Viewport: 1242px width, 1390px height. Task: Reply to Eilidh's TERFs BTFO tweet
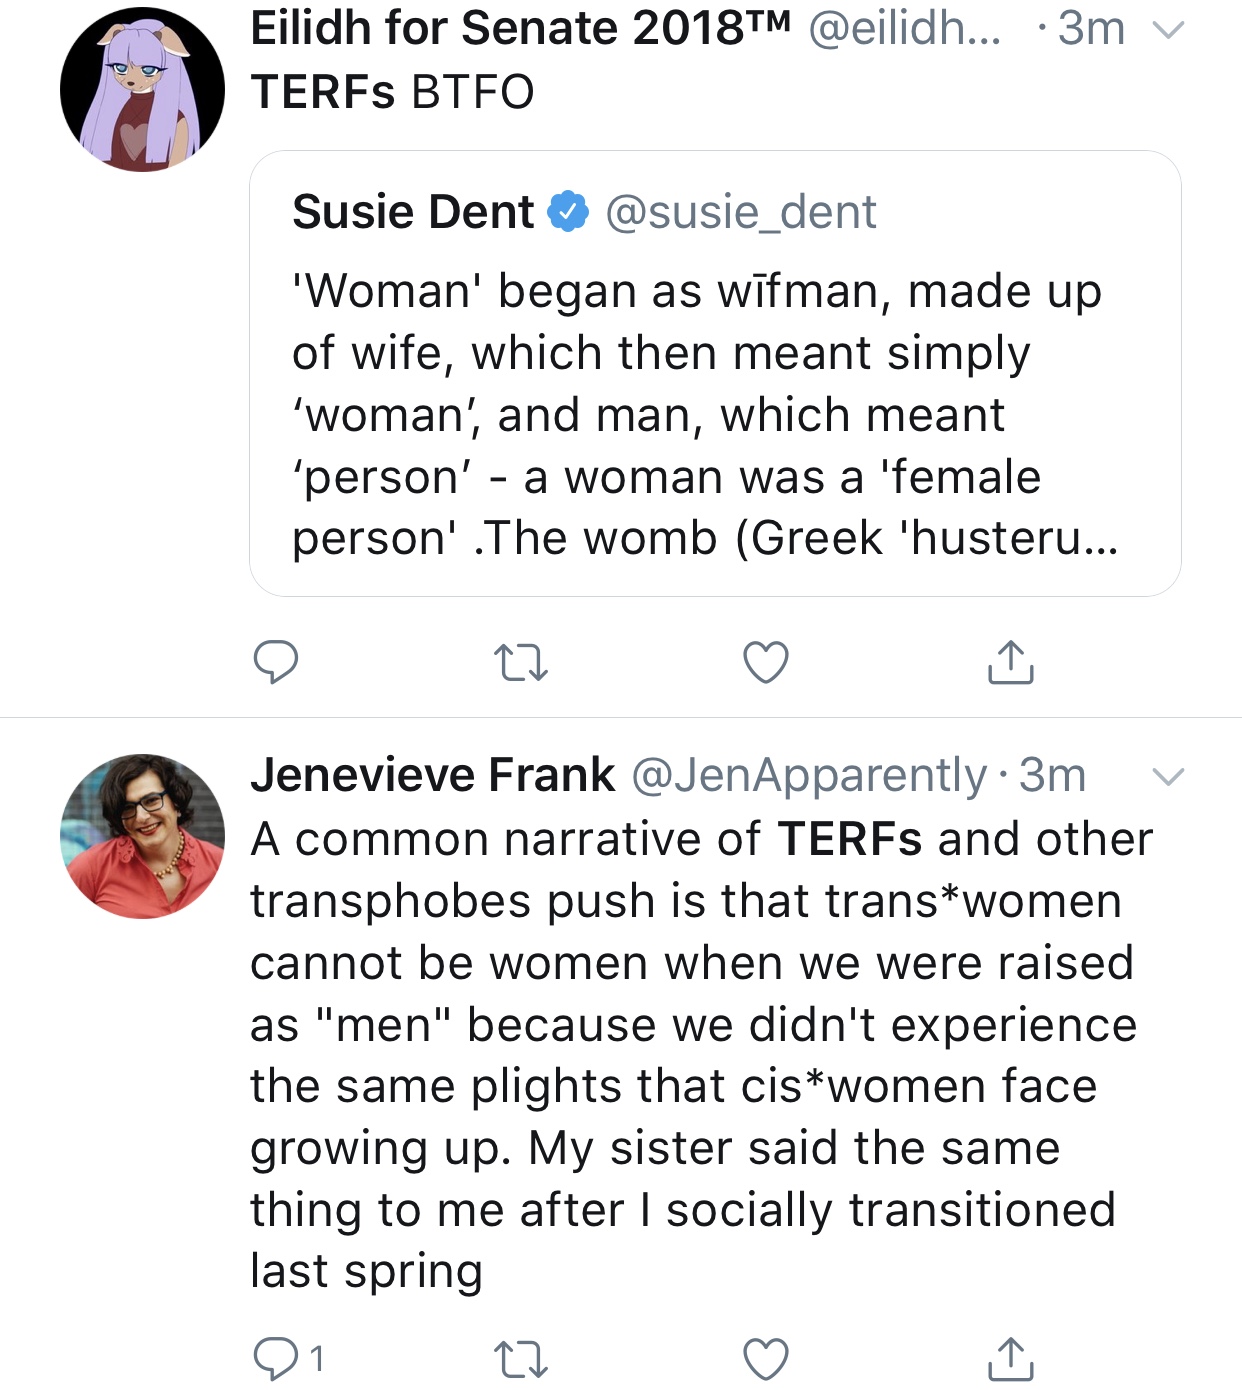tap(276, 662)
